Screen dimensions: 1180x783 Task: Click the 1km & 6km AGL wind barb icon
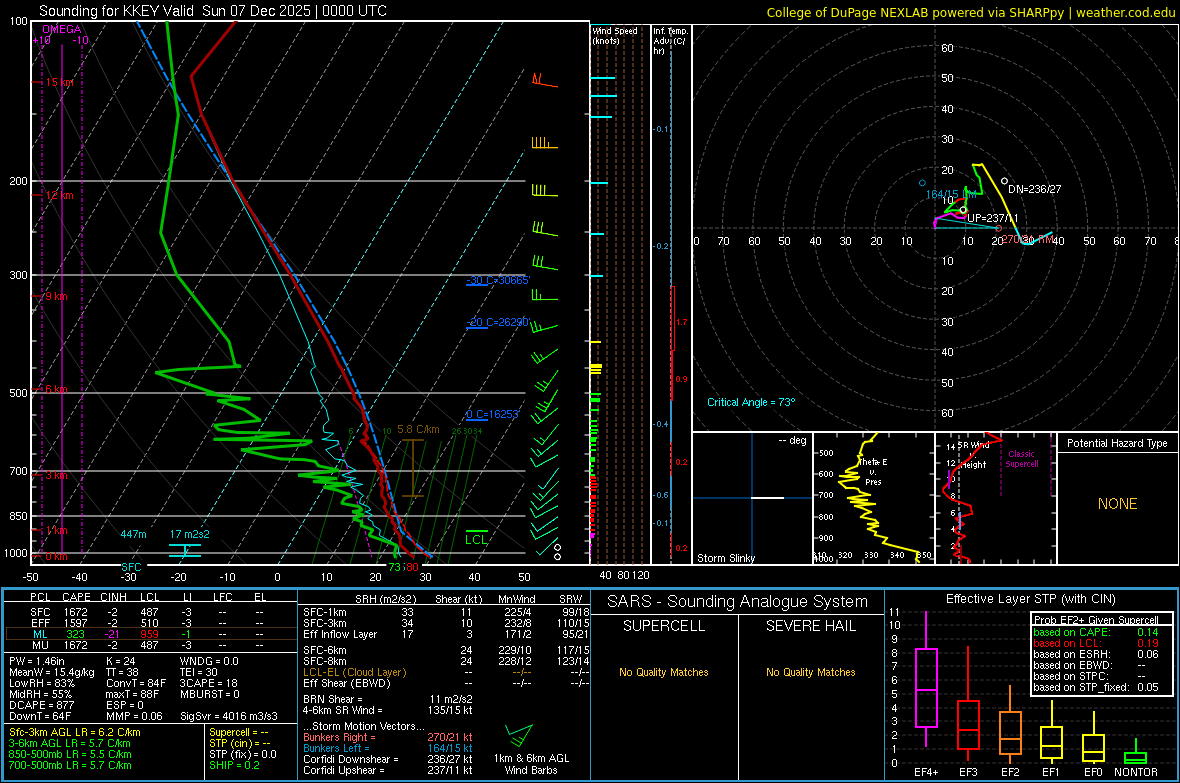click(519, 736)
